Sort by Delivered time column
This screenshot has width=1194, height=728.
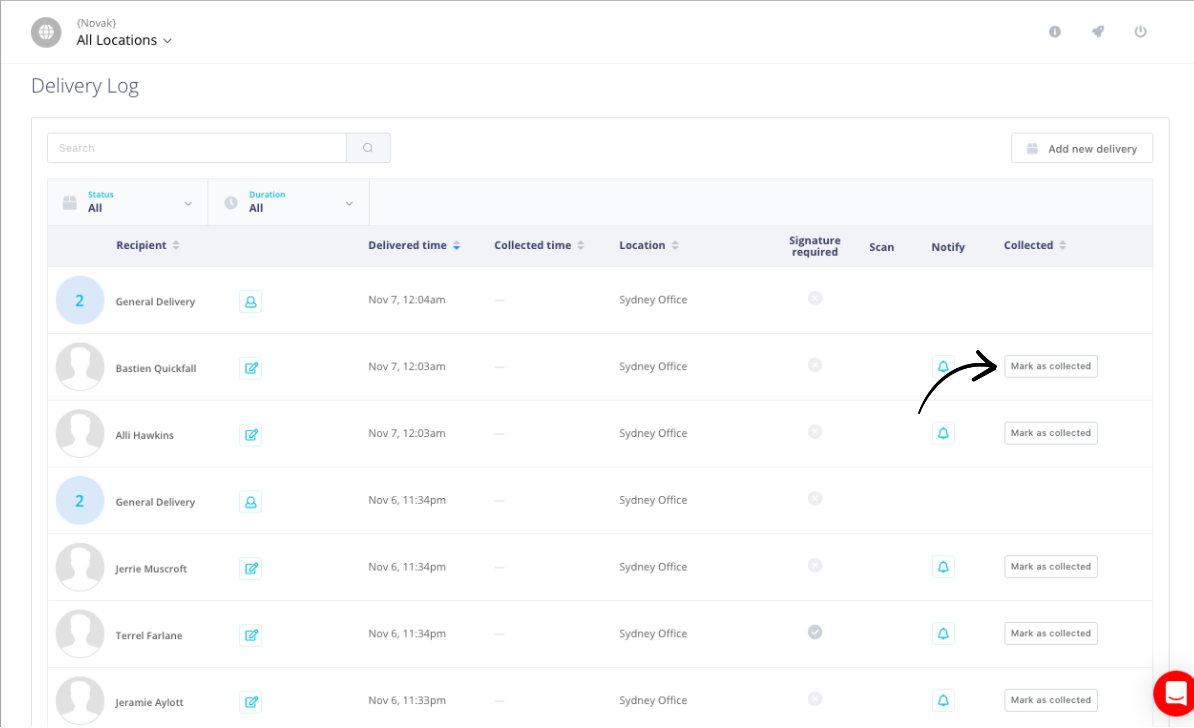pos(414,245)
